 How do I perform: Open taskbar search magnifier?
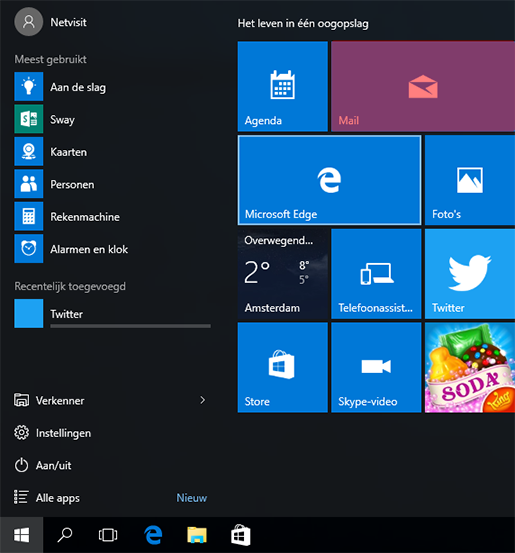click(x=65, y=535)
